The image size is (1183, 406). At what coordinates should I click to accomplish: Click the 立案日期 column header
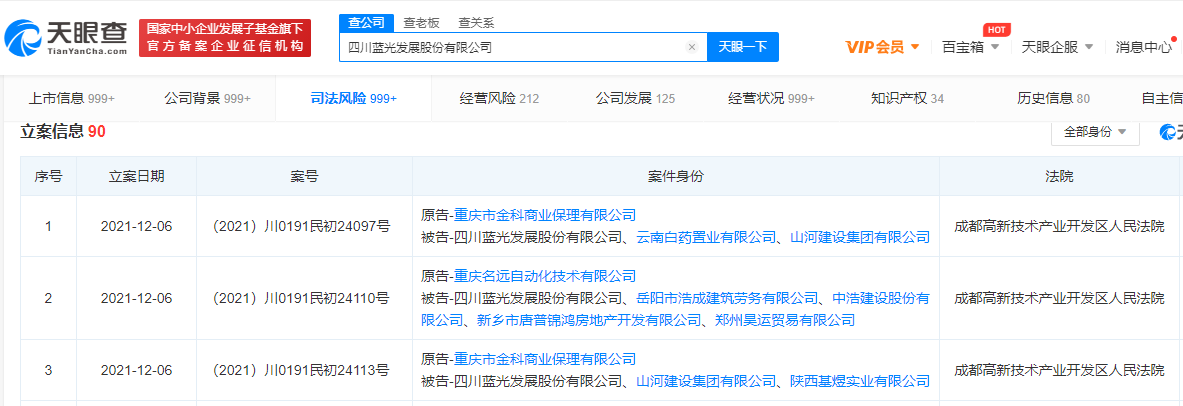pos(137,177)
